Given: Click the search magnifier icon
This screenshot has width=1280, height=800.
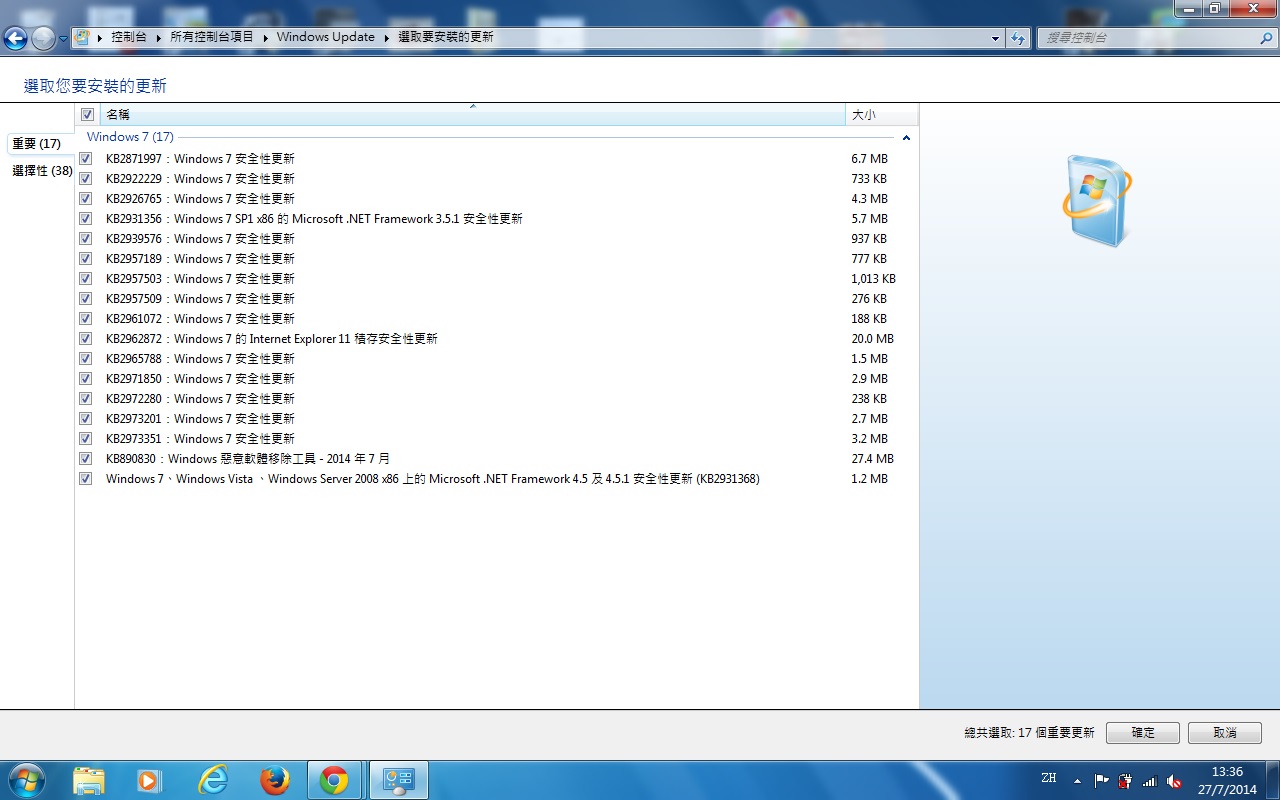Looking at the screenshot, I should 1265,38.
